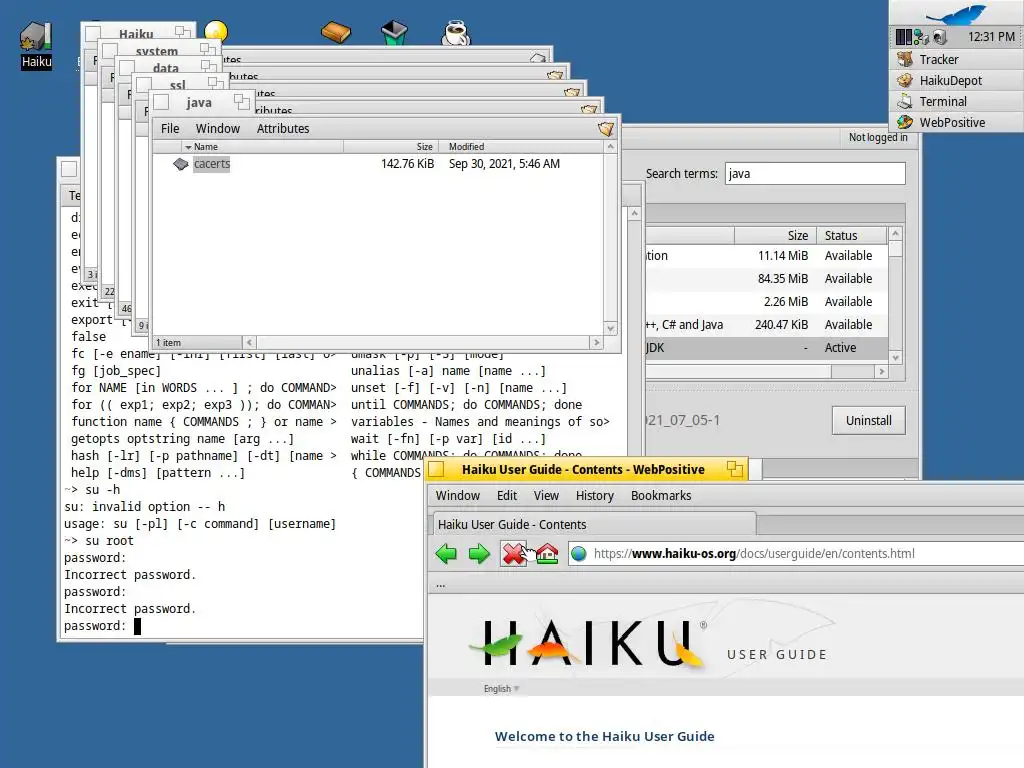Open the History menu in WebPositive
The width and height of the screenshot is (1024, 768).
click(x=594, y=496)
